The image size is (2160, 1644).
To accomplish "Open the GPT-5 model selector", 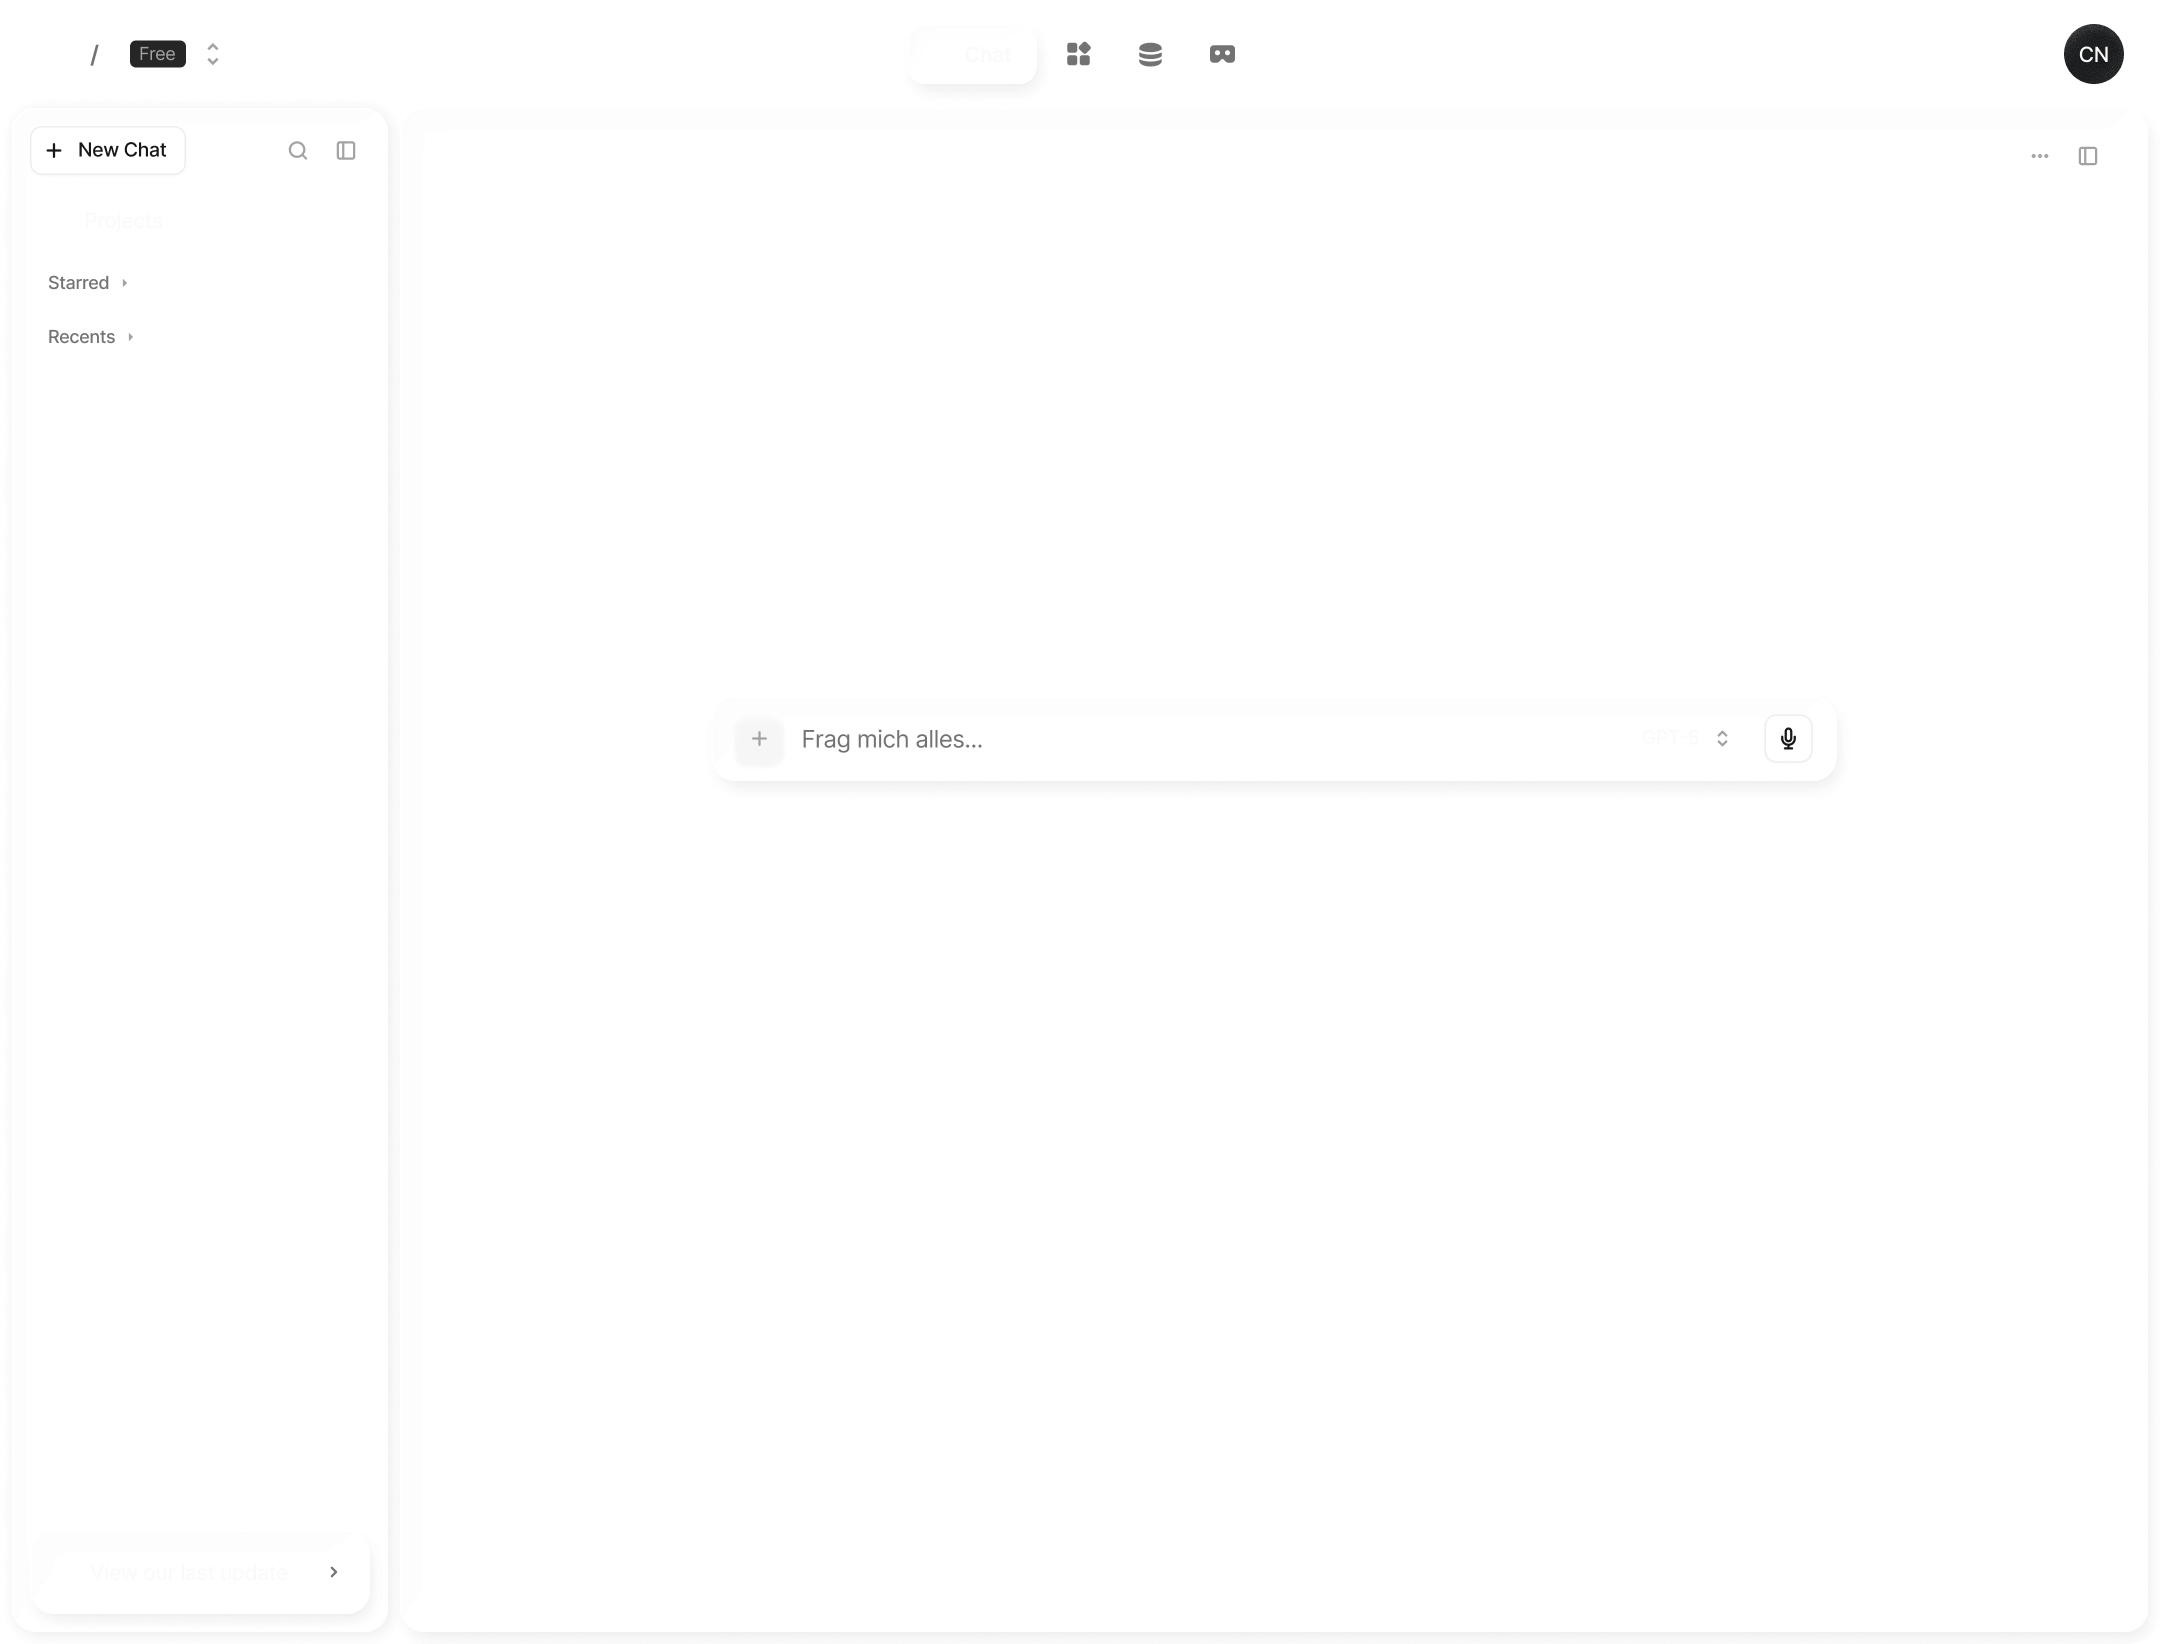I will 1687,739.
